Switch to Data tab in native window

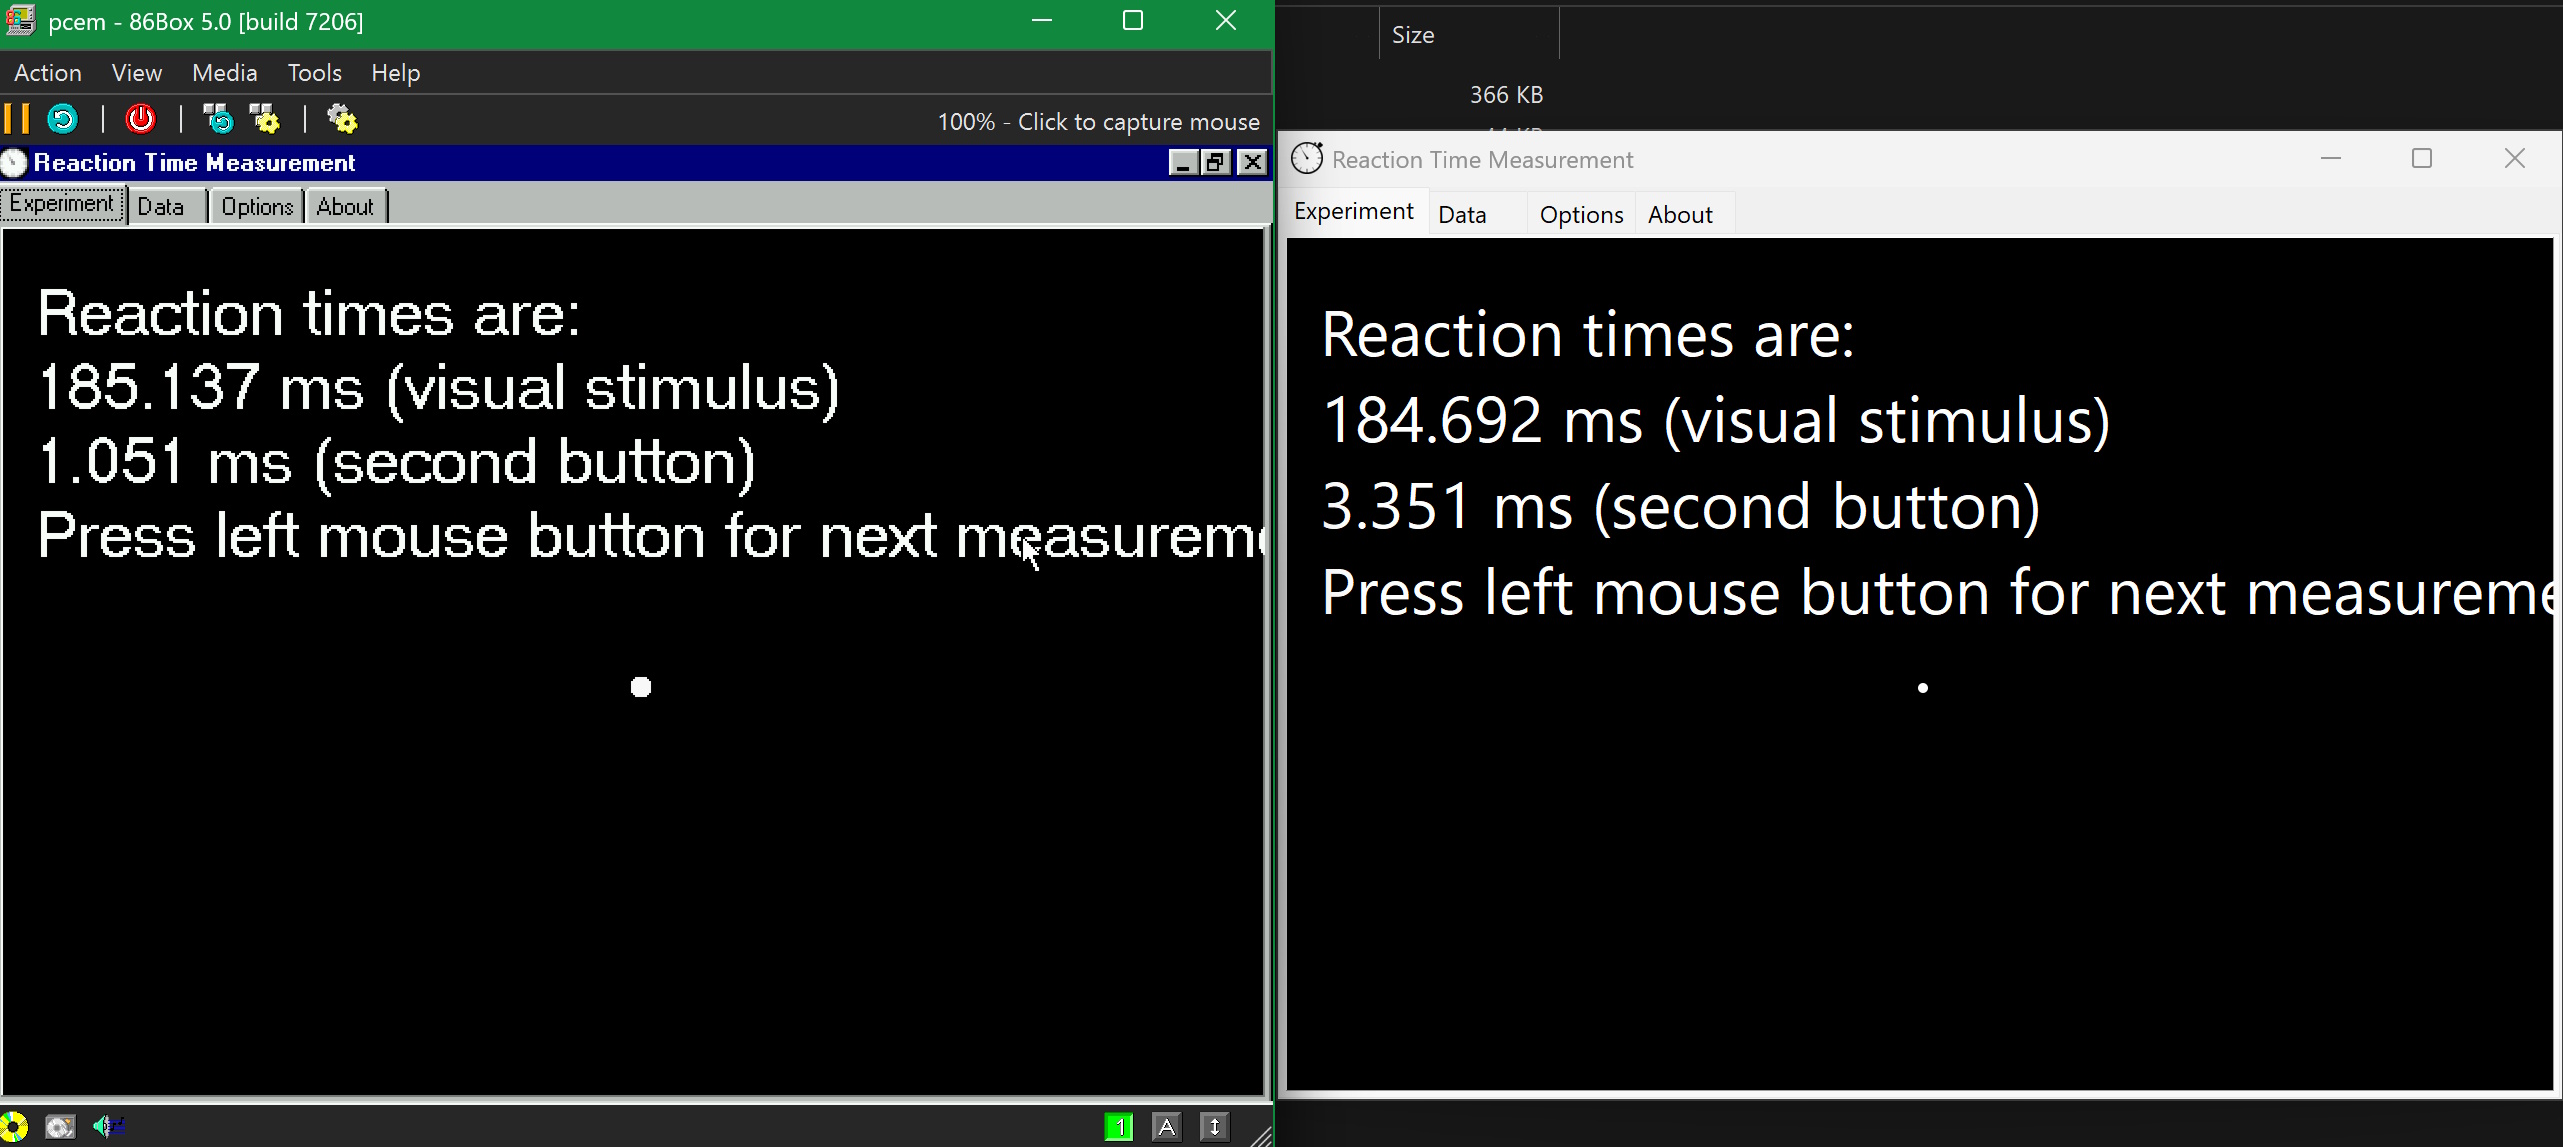[1476, 215]
